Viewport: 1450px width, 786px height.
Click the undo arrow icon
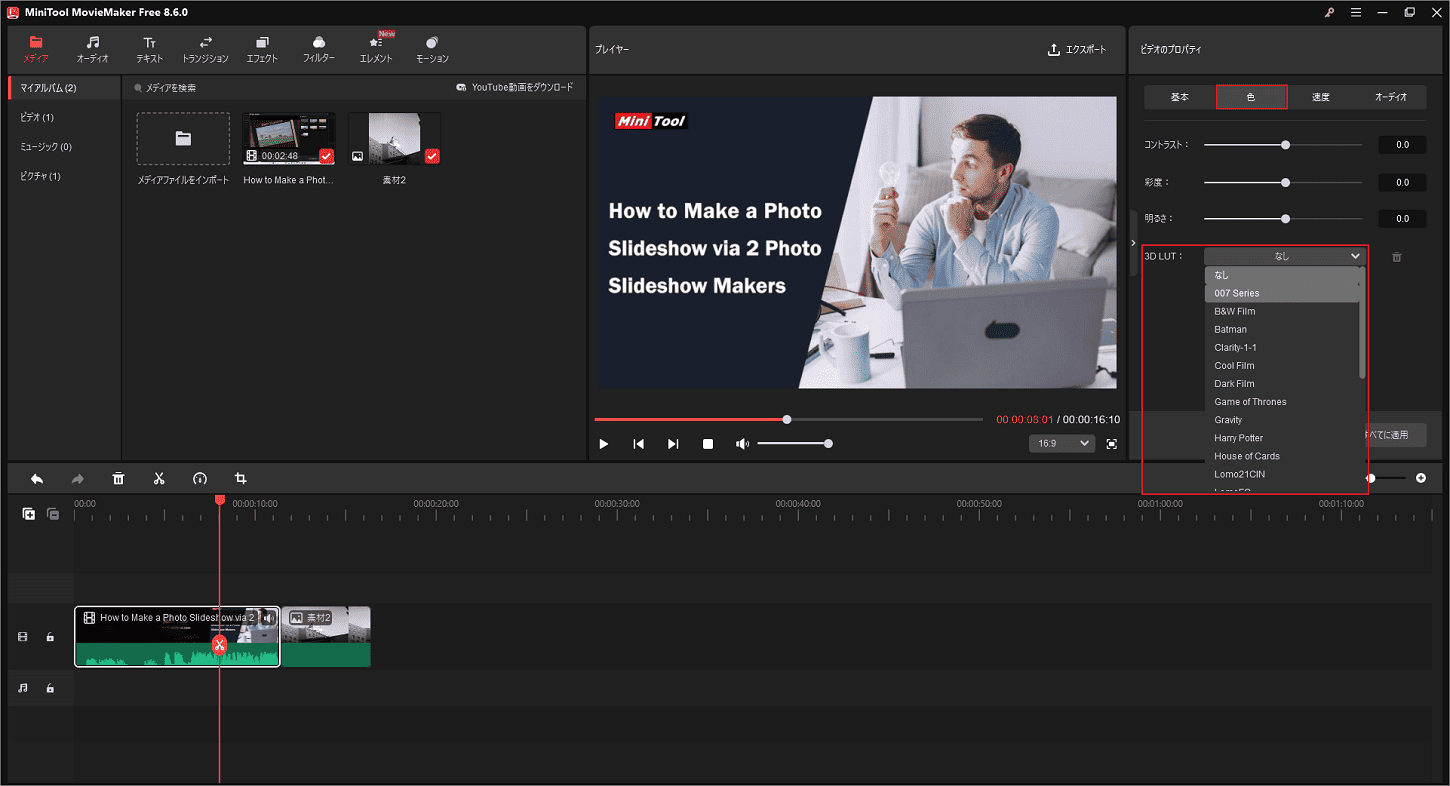click(x=37, y=479)
